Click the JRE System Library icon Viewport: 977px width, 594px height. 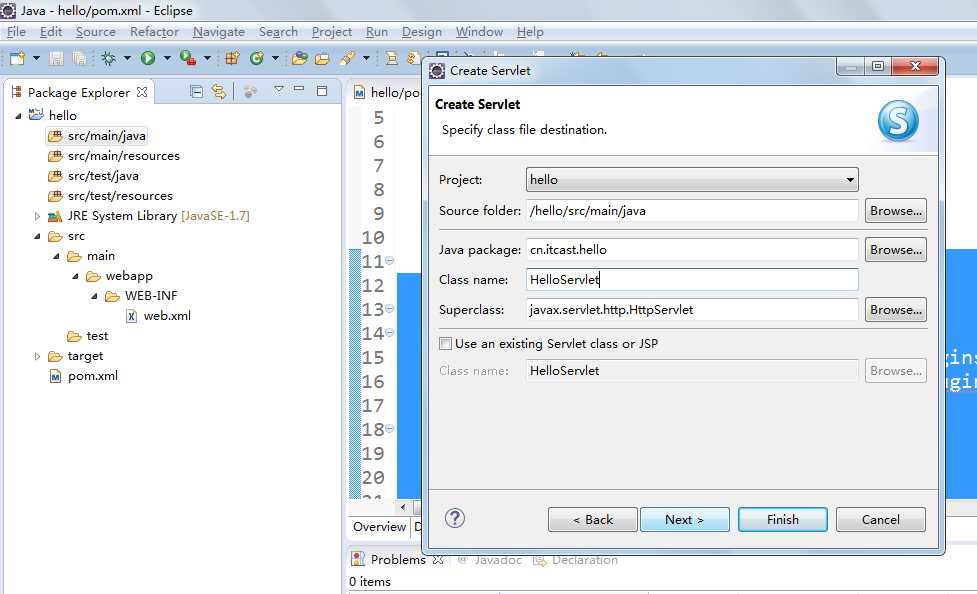pos(55,216)
